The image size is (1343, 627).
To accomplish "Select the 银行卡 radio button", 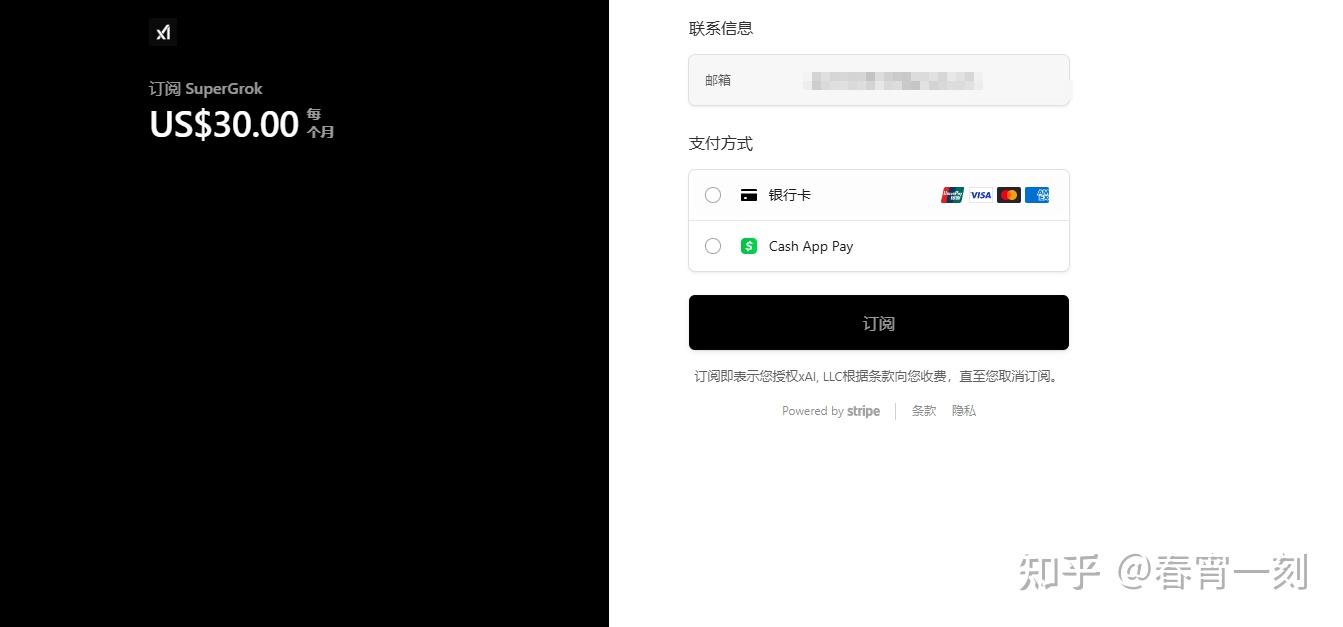I will [713, 195].
